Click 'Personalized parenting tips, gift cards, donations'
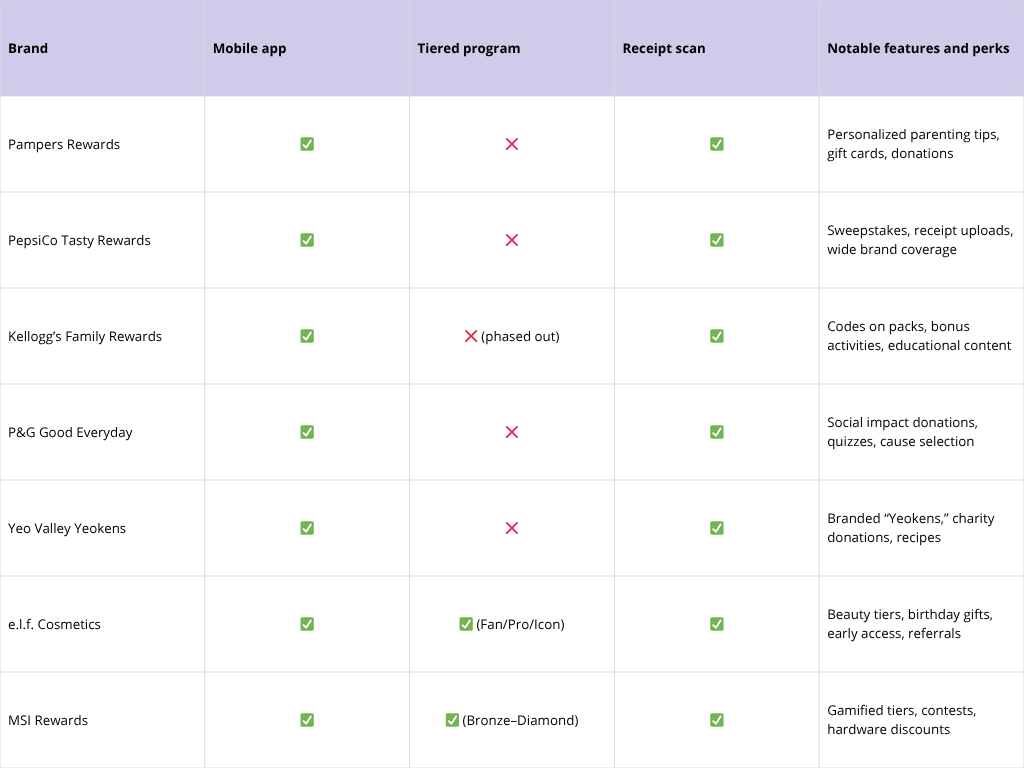1024x768 pixels. pyautogui.click(x=913, y=144)
